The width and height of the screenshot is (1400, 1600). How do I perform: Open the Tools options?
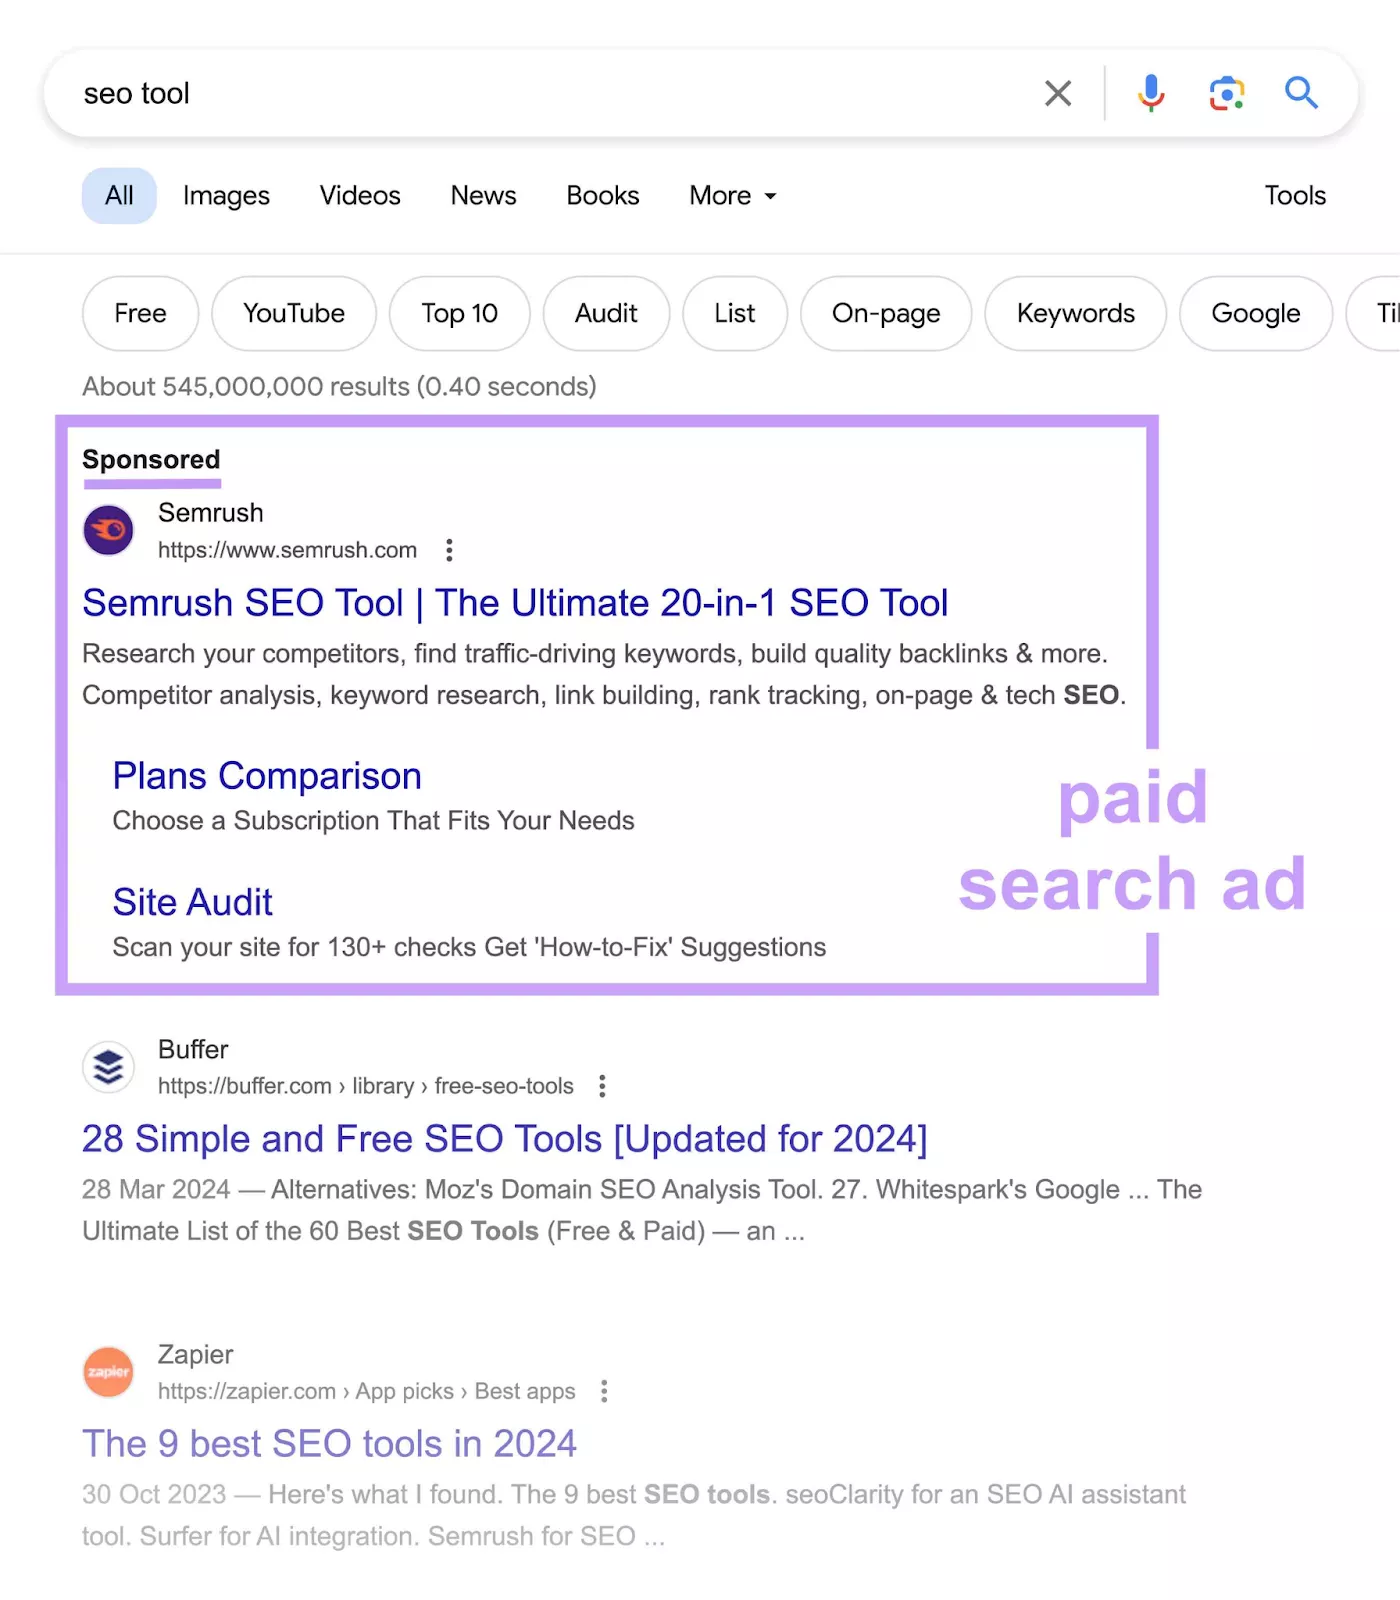click(1295, 196)
